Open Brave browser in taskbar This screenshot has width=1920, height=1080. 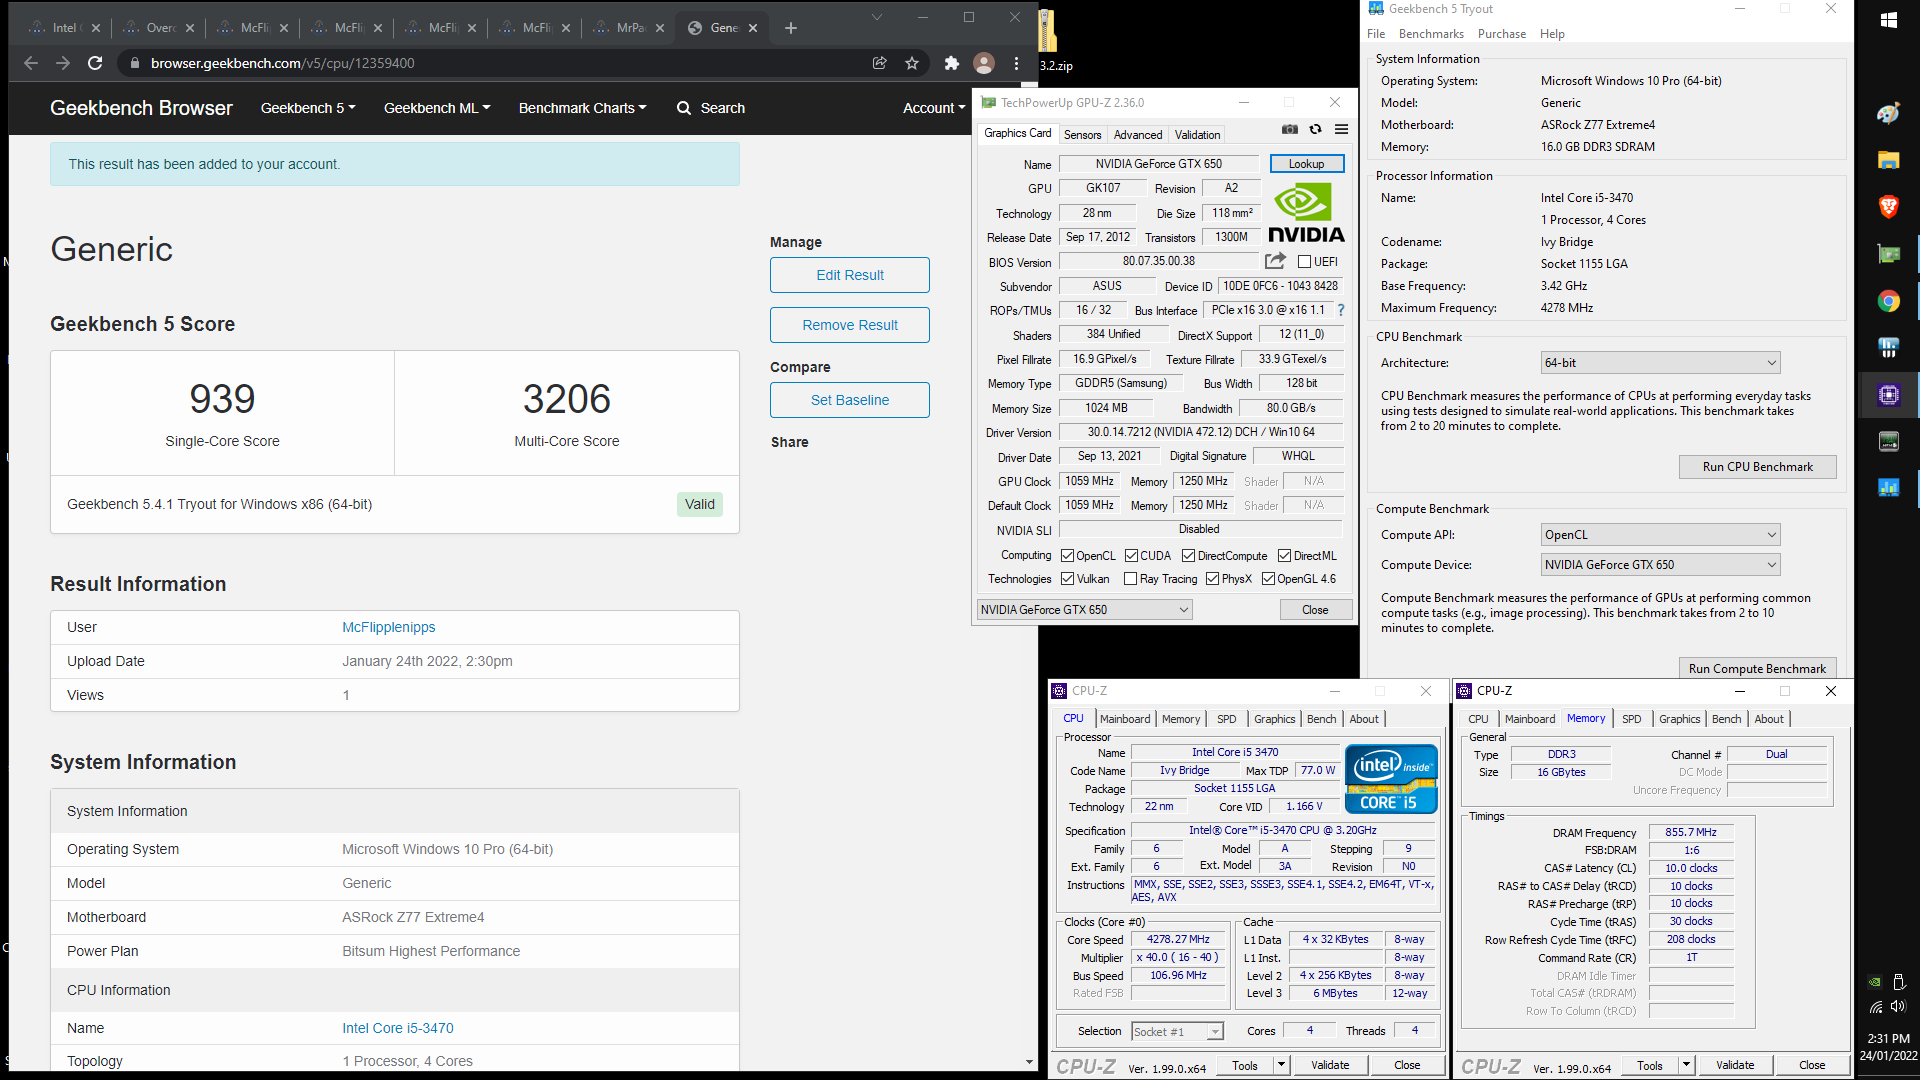pyautogui.click(x=1889, y=207)
